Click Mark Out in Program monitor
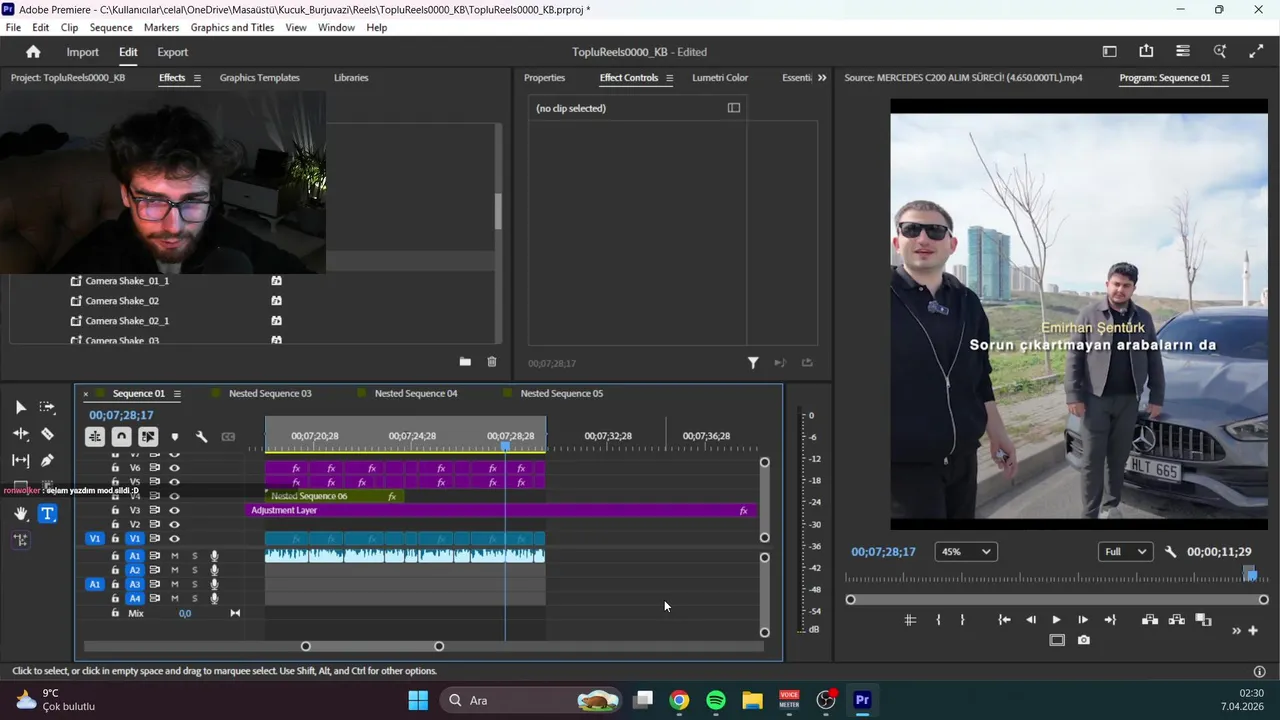 click(x=962, y=620)
